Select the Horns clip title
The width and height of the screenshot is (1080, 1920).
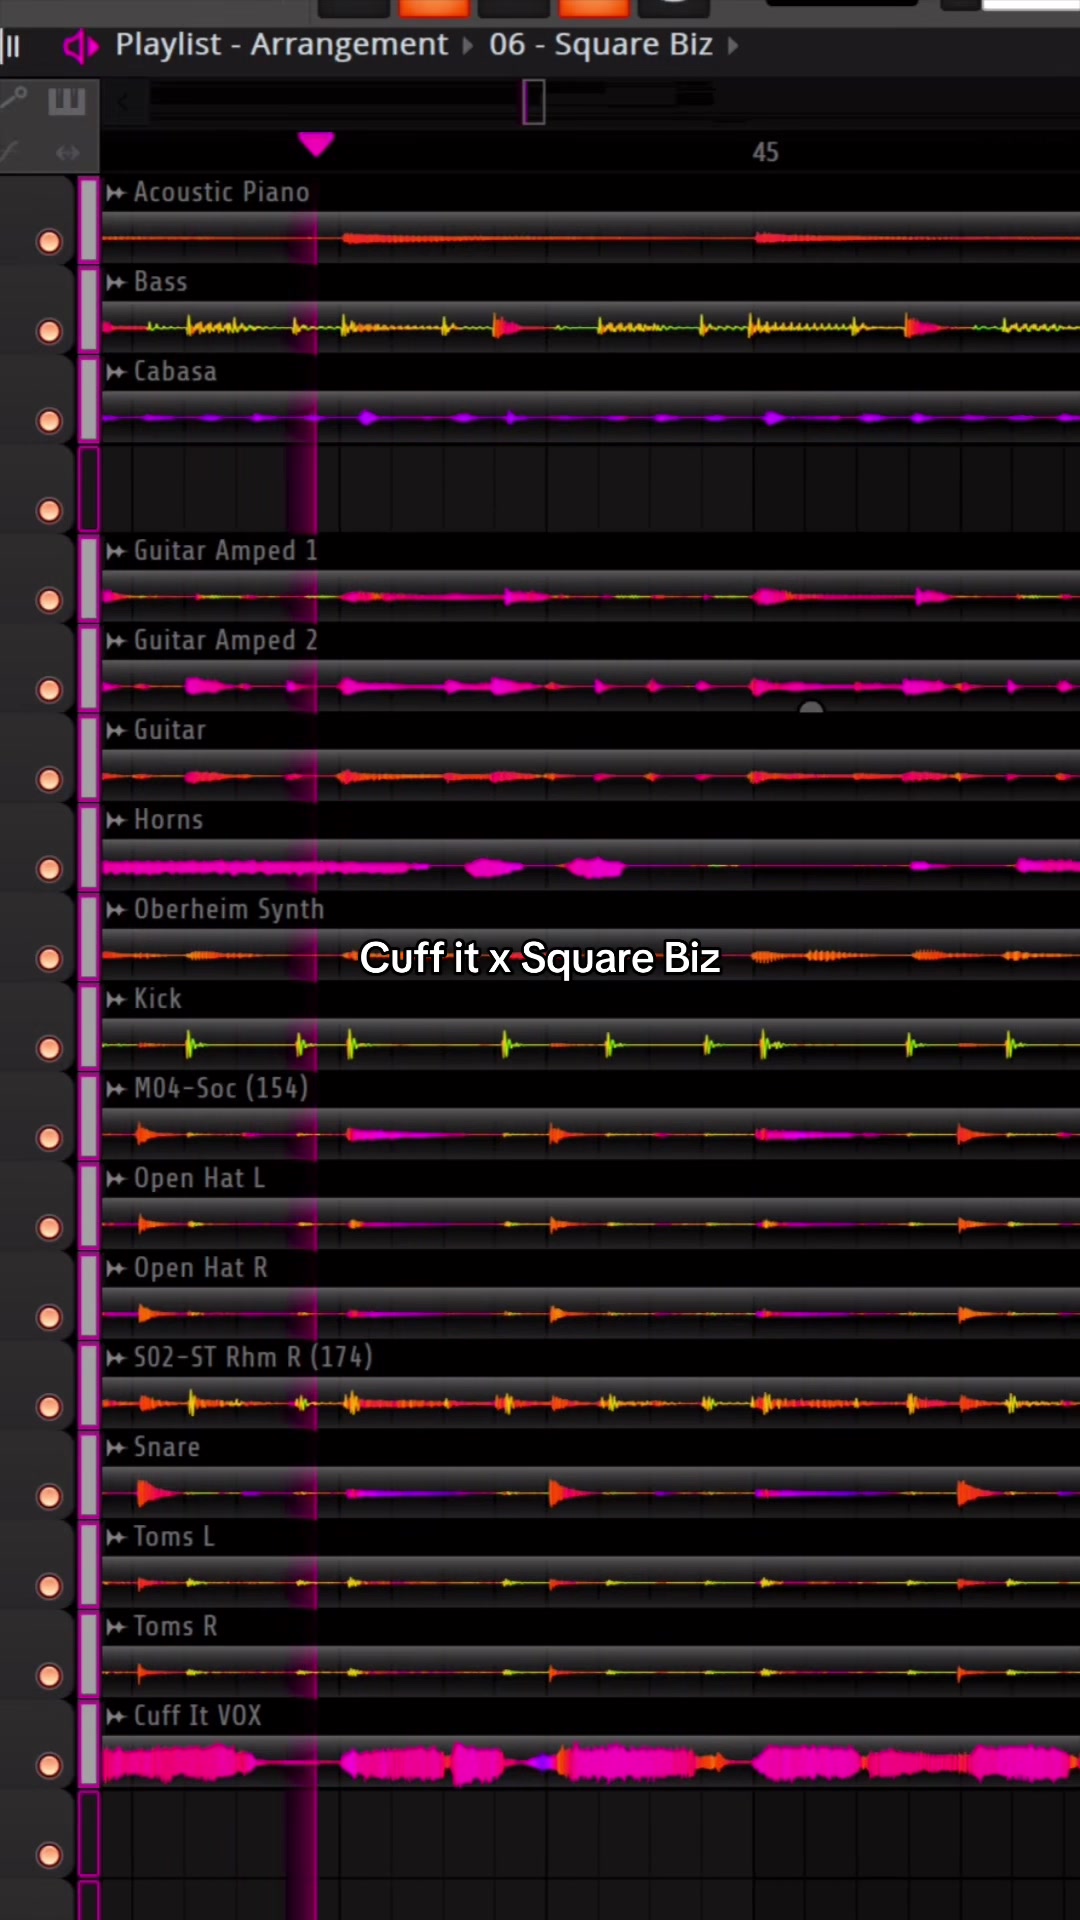pos(168,819)
